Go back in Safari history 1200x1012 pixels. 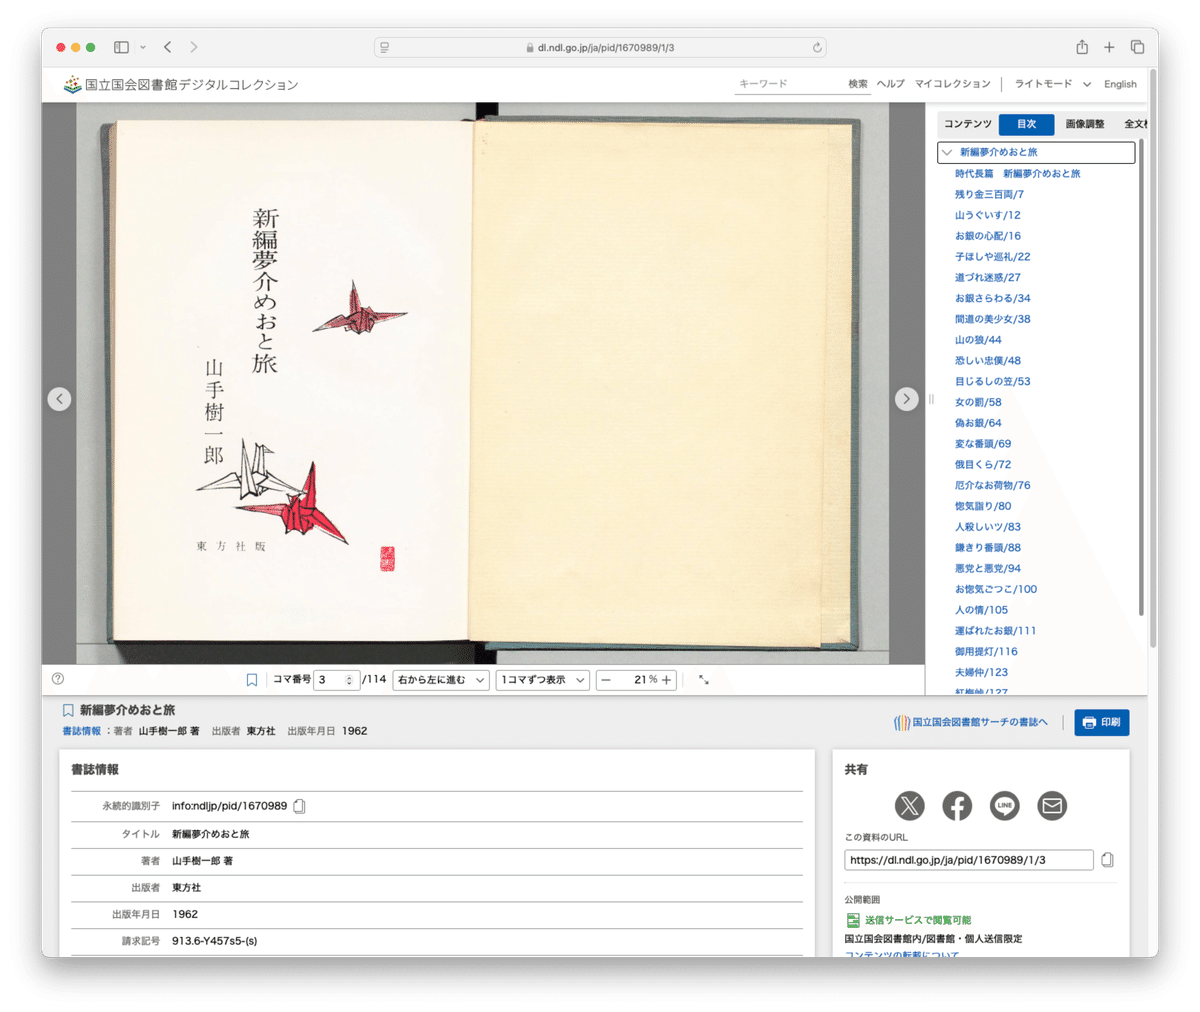point(167,47)
